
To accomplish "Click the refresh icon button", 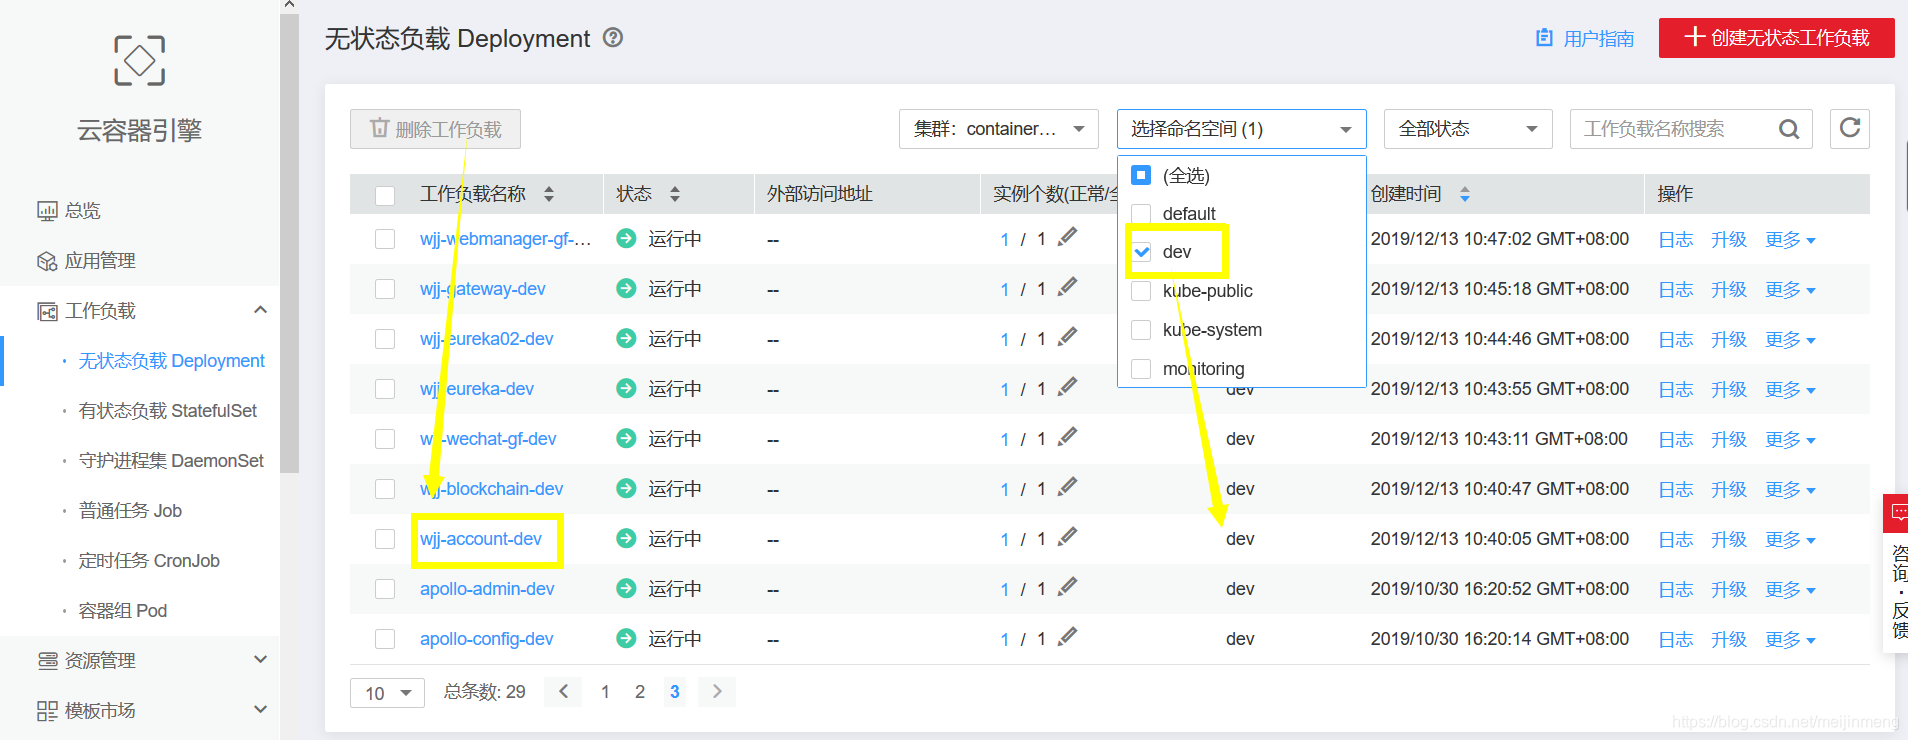I will tap(1850, 128).
